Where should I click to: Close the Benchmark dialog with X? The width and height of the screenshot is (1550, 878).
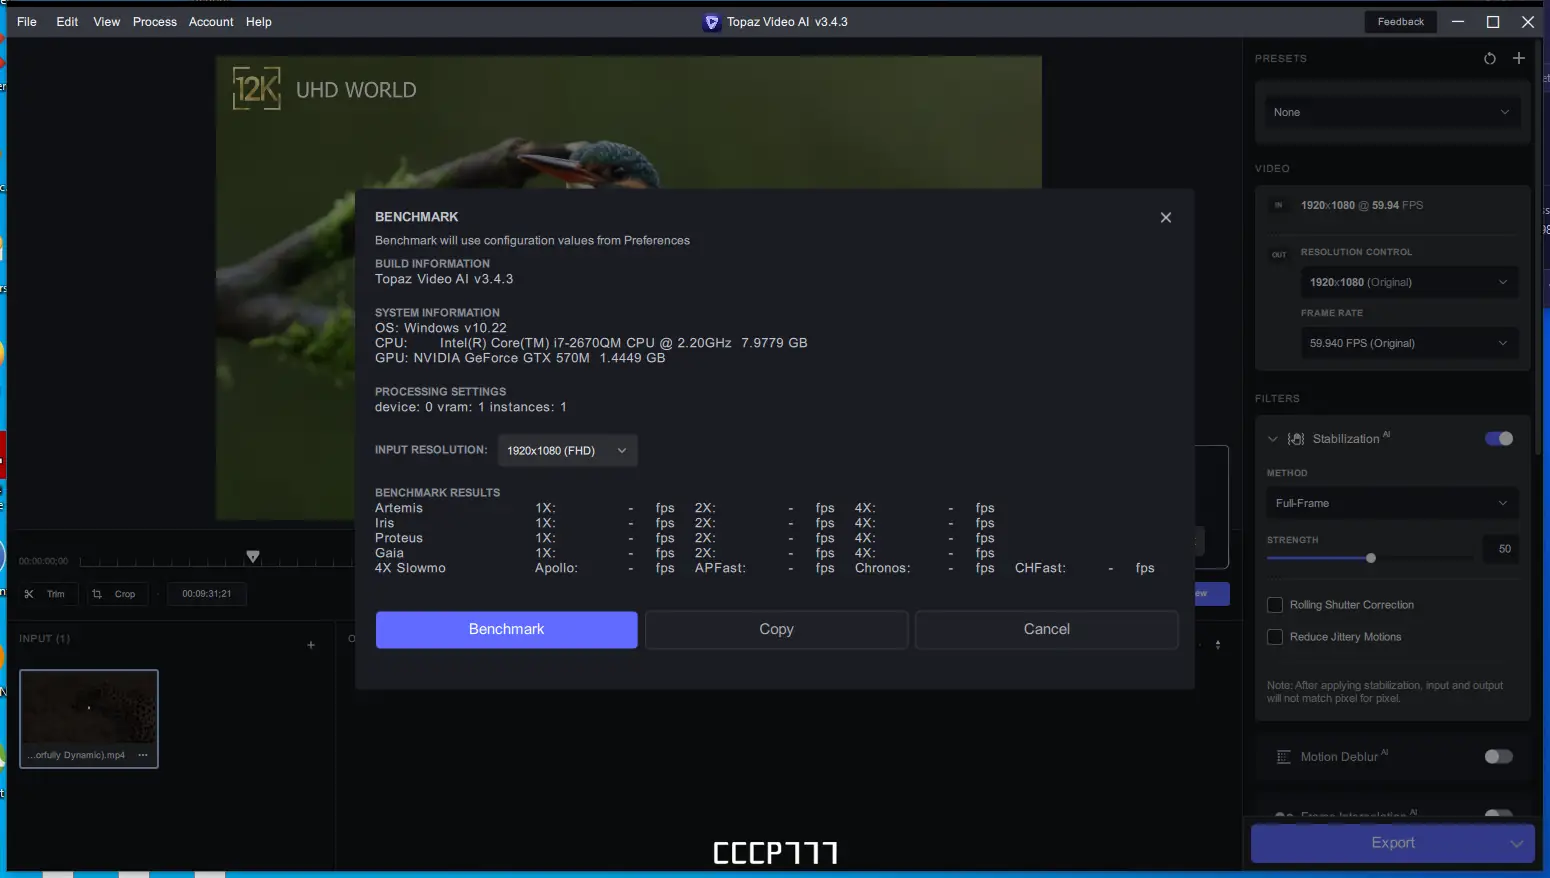pos(1165,218)
